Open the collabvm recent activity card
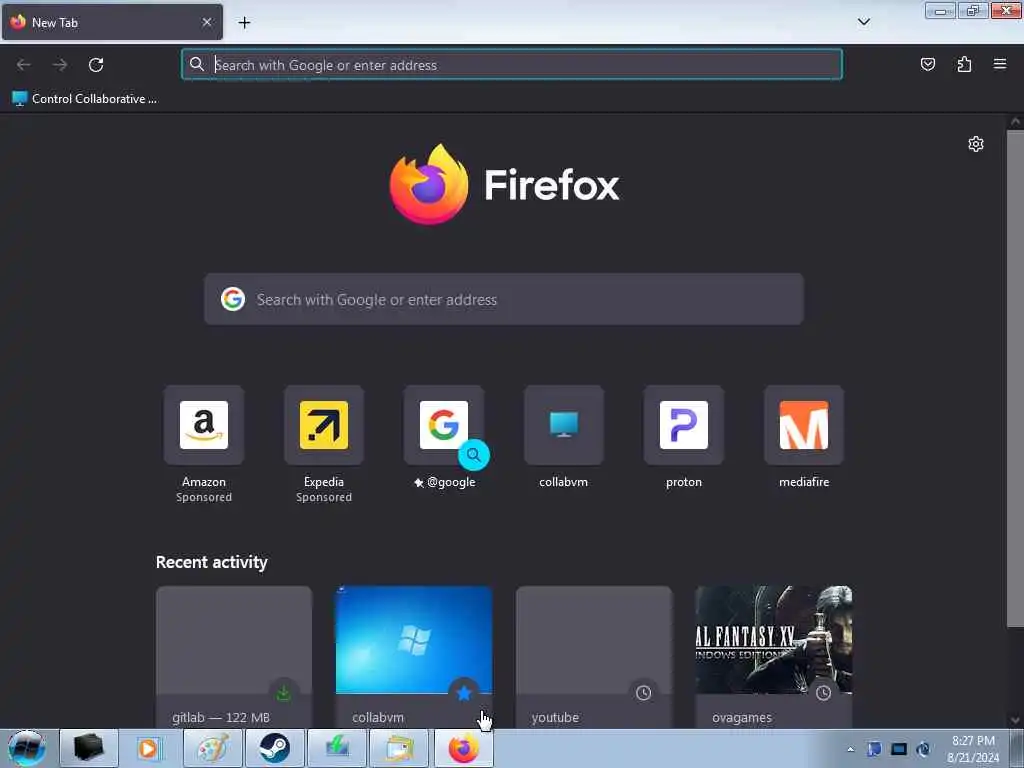This screenshot has width=1024, height=768. (x=414, y=656)
